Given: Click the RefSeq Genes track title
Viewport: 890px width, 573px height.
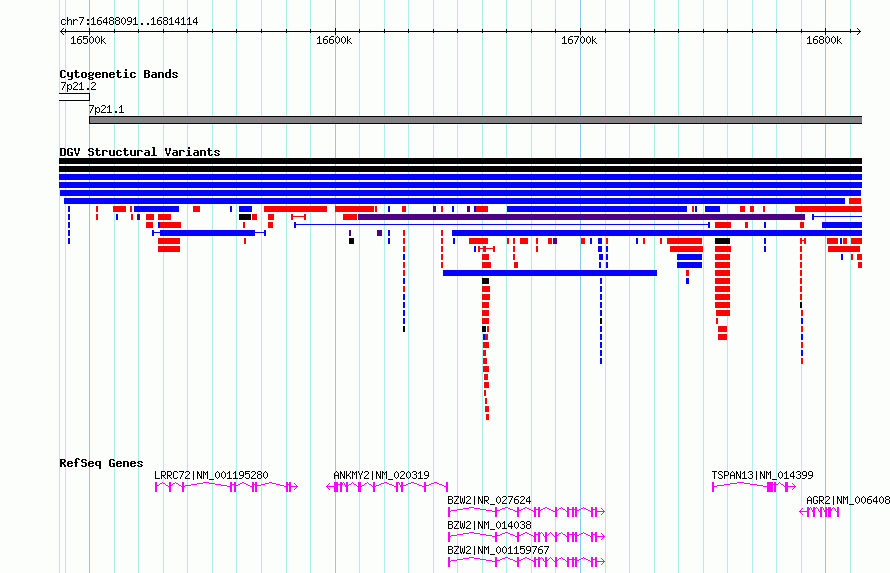Looking at the screenshot, I should (101, 463).
